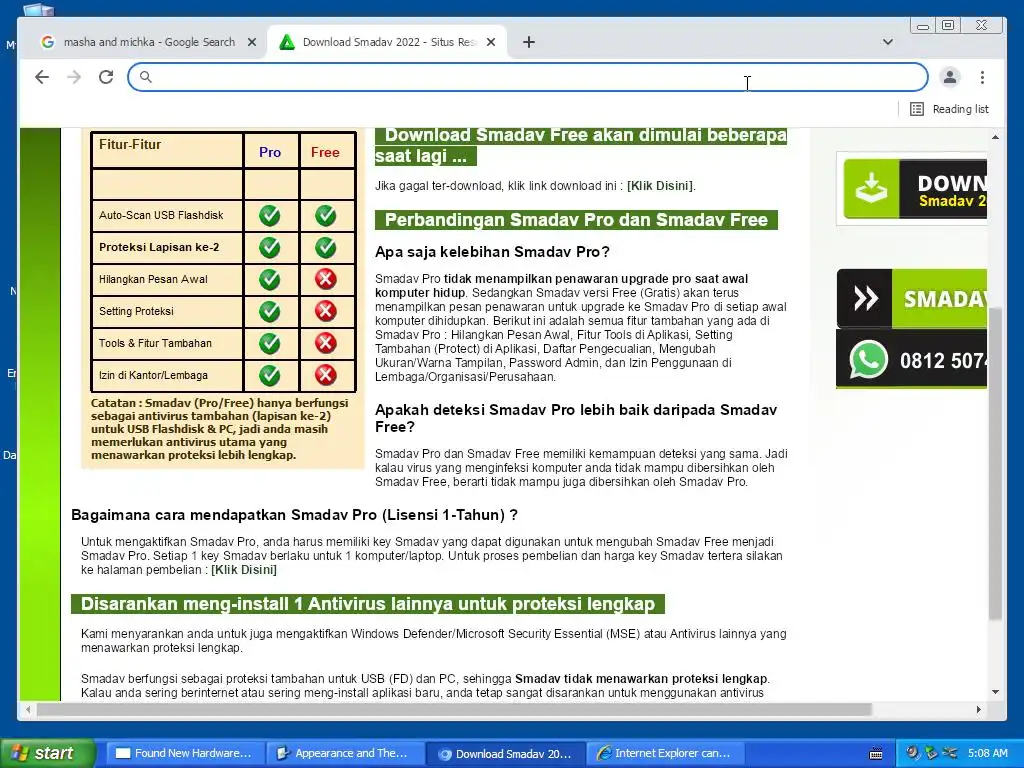The width and height of the screenshot is (1024, 768).
Task: Click Pro checkmark for Tools & Fitur Tambahan
Action: pos(270,344)
